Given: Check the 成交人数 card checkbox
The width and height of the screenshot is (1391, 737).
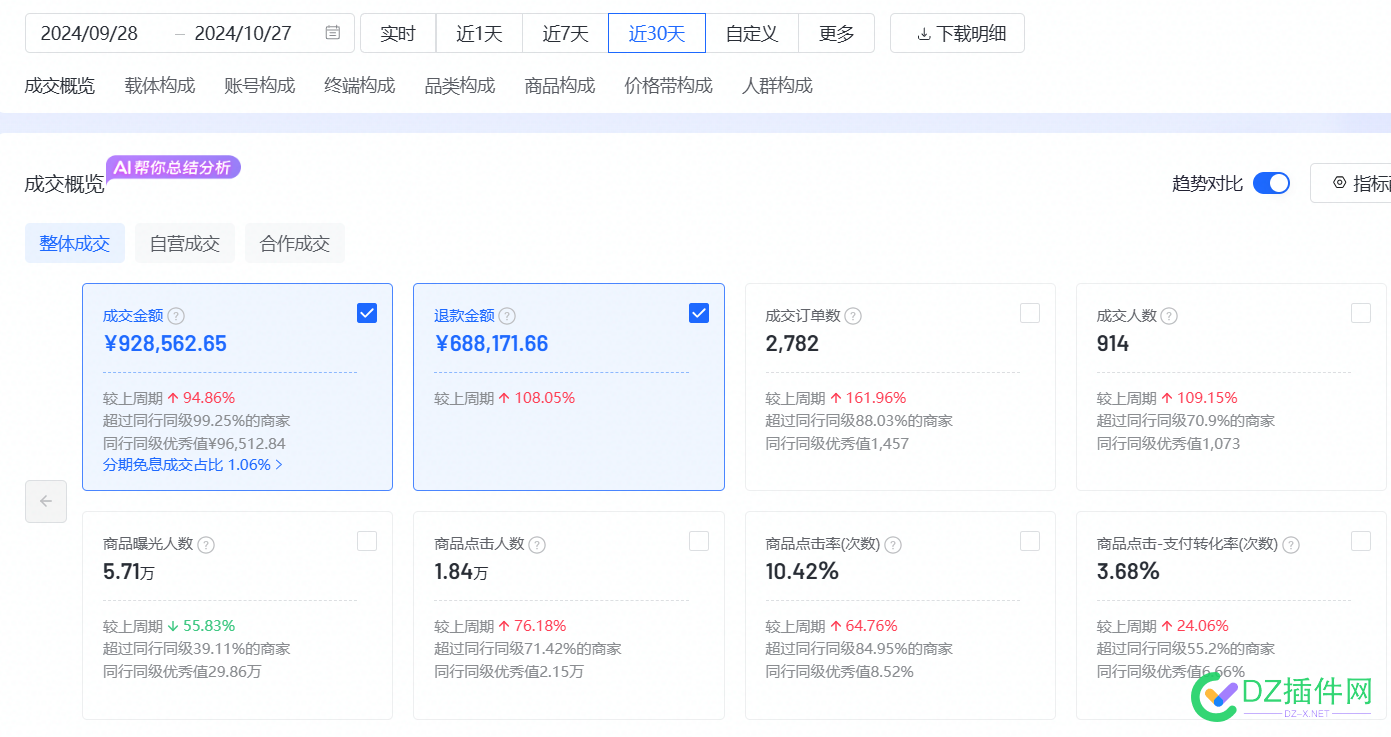Looking at the screenshot, I should pos(1361,313).
